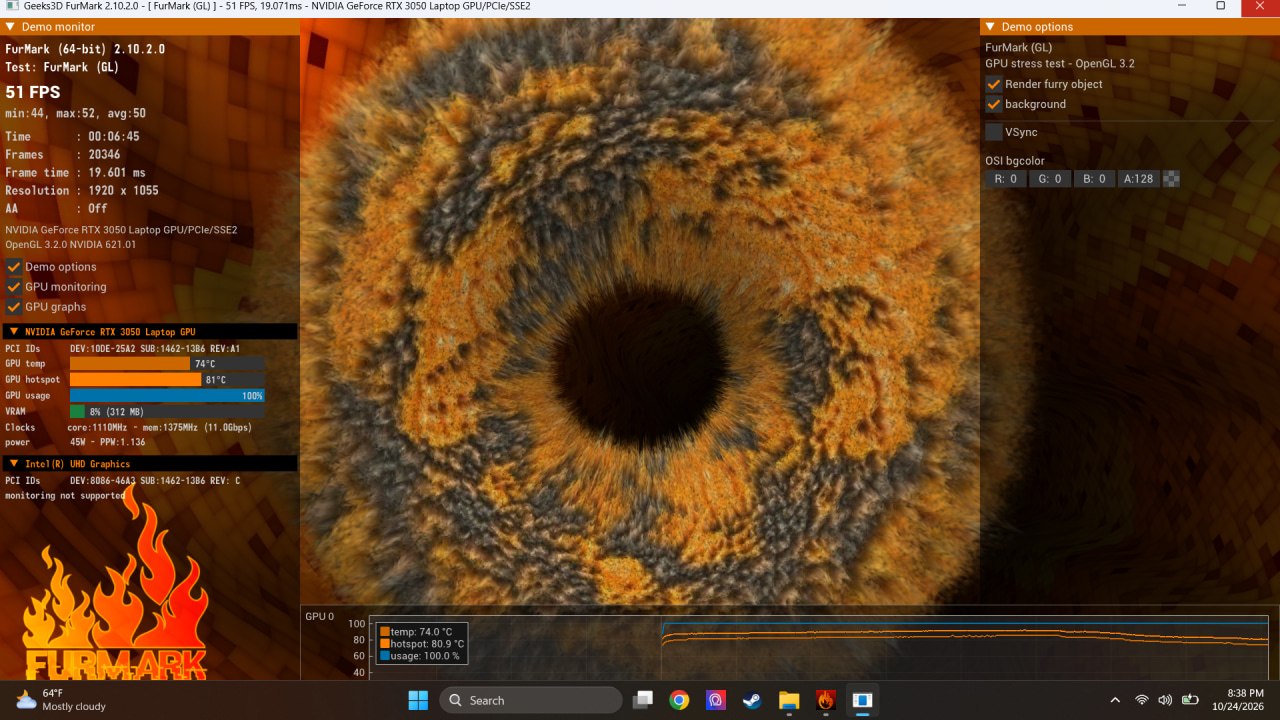1280x720 pixels.
Task: Click the OSI bgcolor color swatch
Action: coord(1171,179)
